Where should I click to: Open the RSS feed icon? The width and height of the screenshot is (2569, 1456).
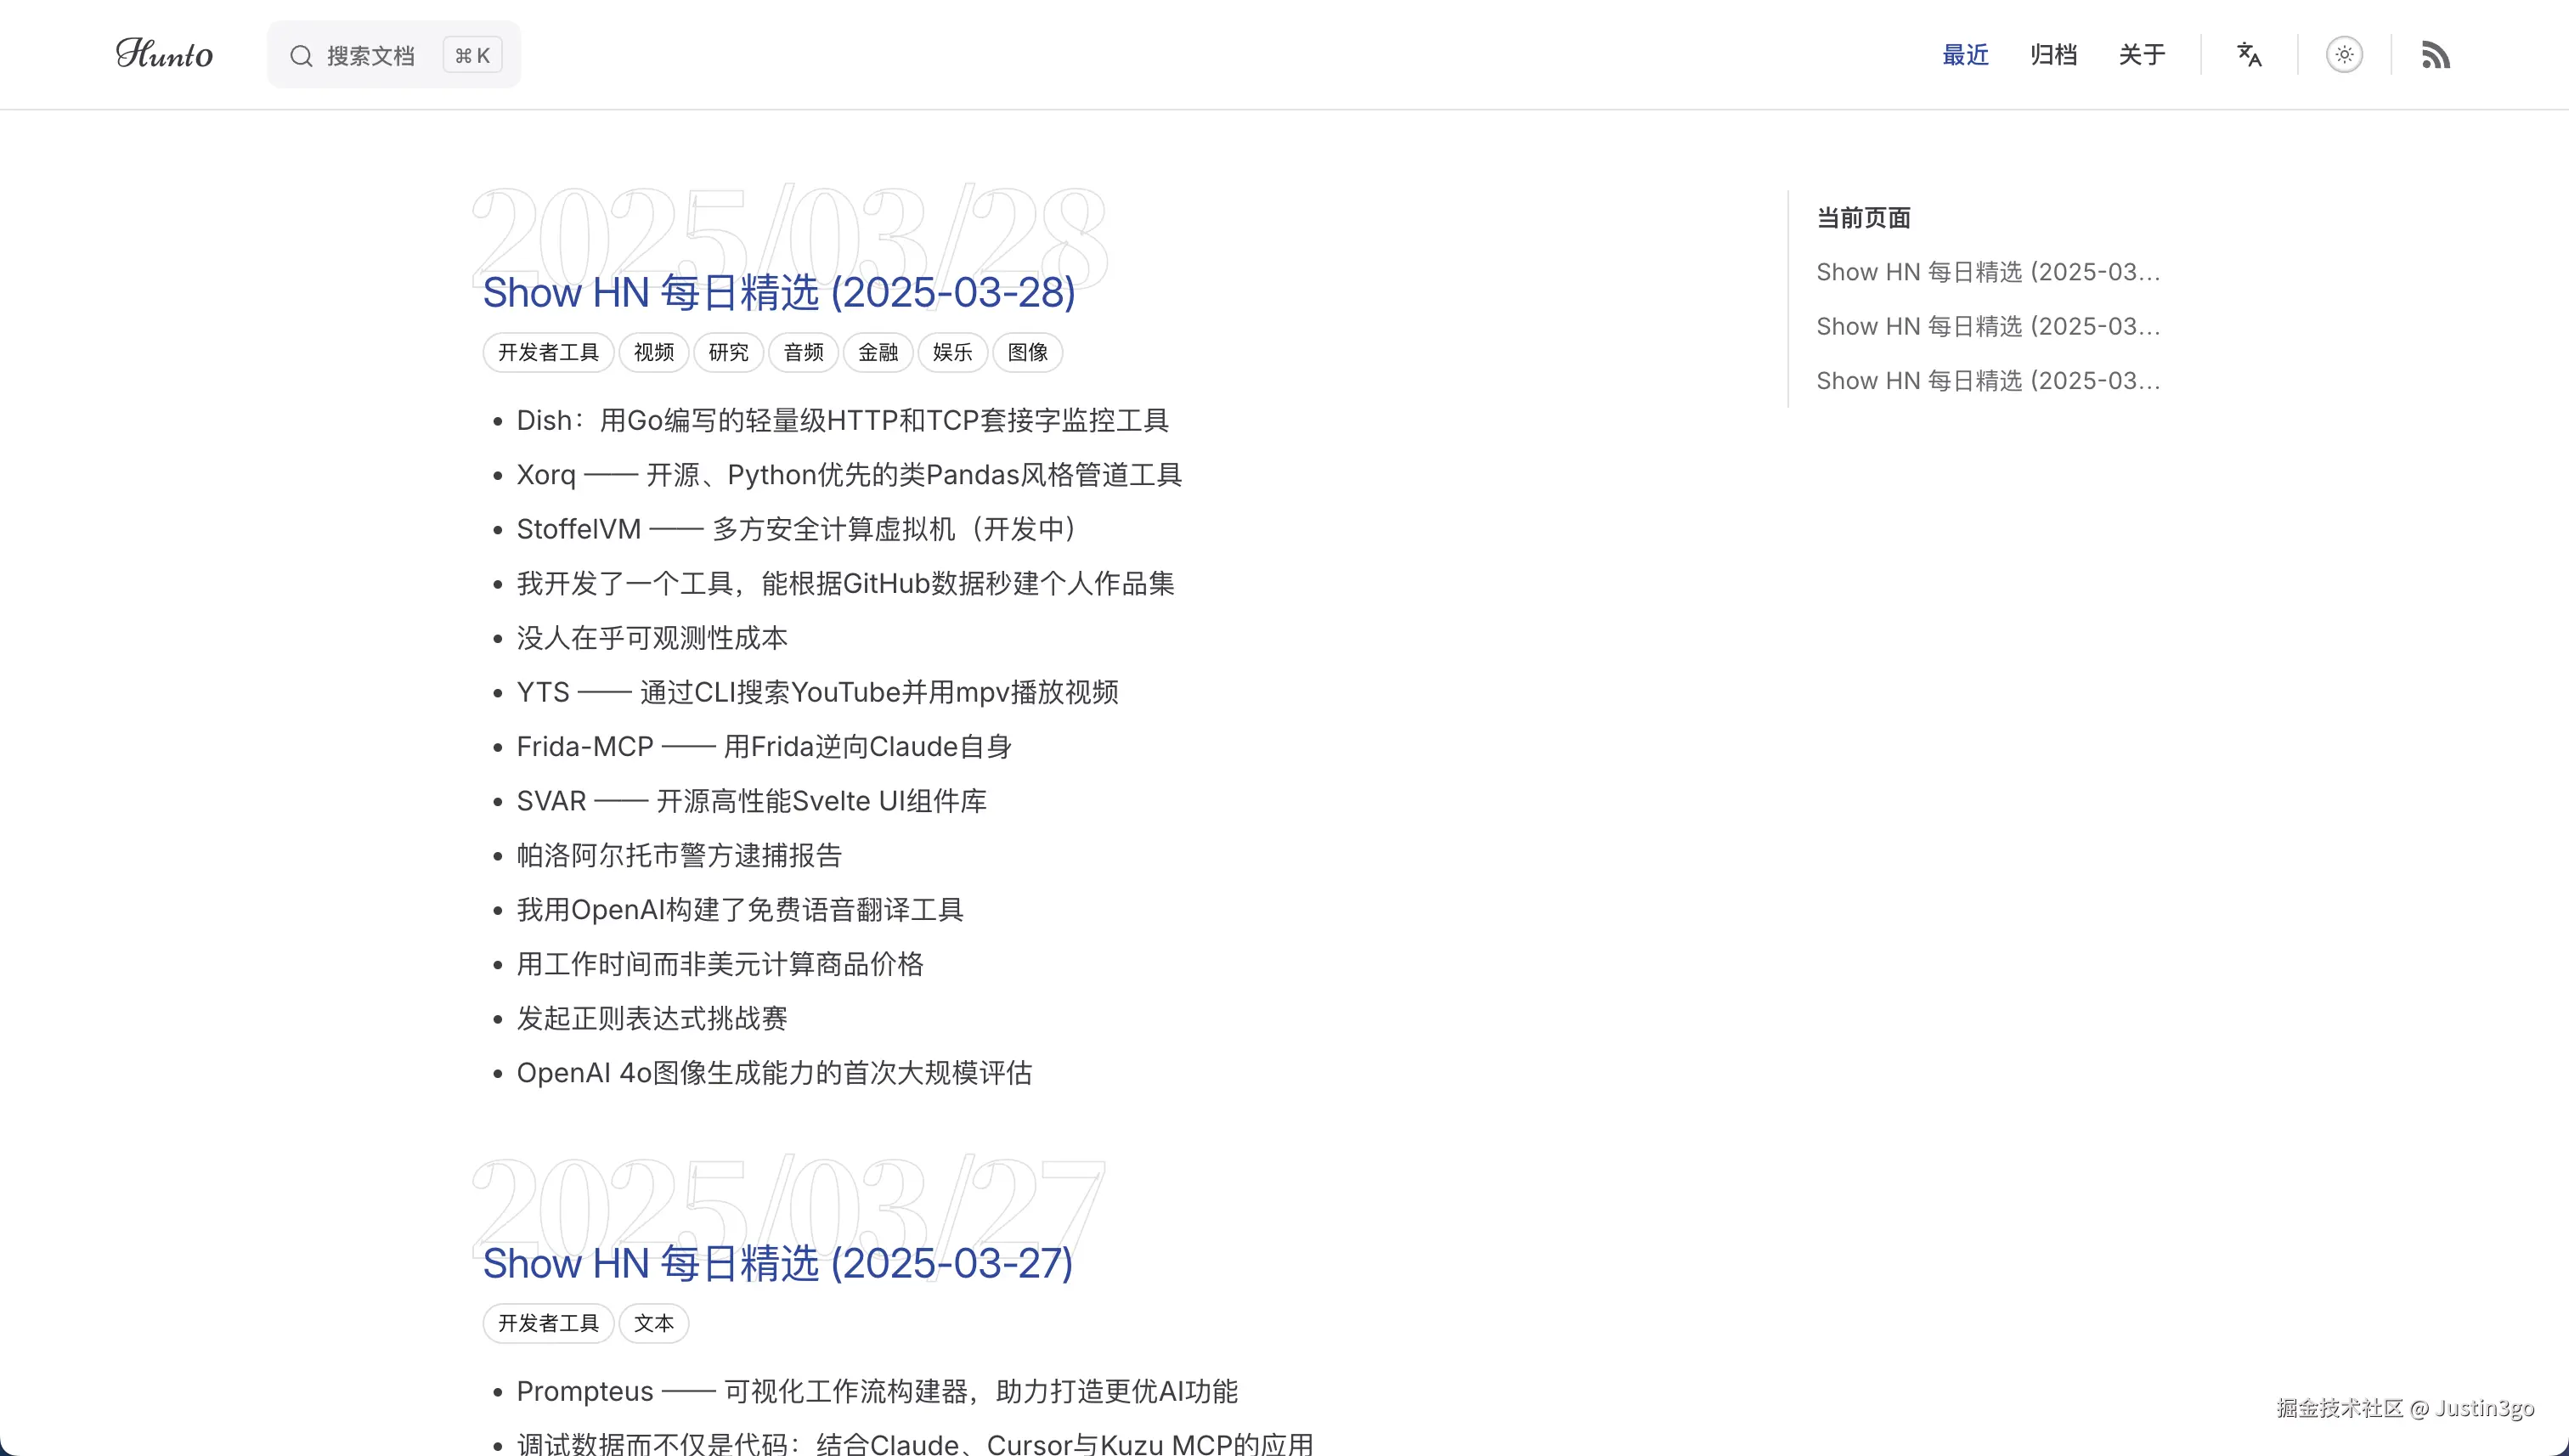pos(2435,54)
